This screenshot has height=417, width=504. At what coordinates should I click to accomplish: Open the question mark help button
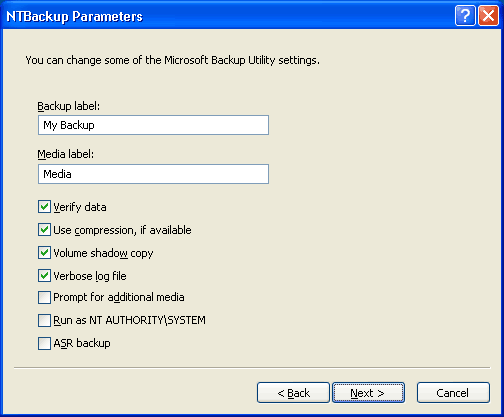465,15
